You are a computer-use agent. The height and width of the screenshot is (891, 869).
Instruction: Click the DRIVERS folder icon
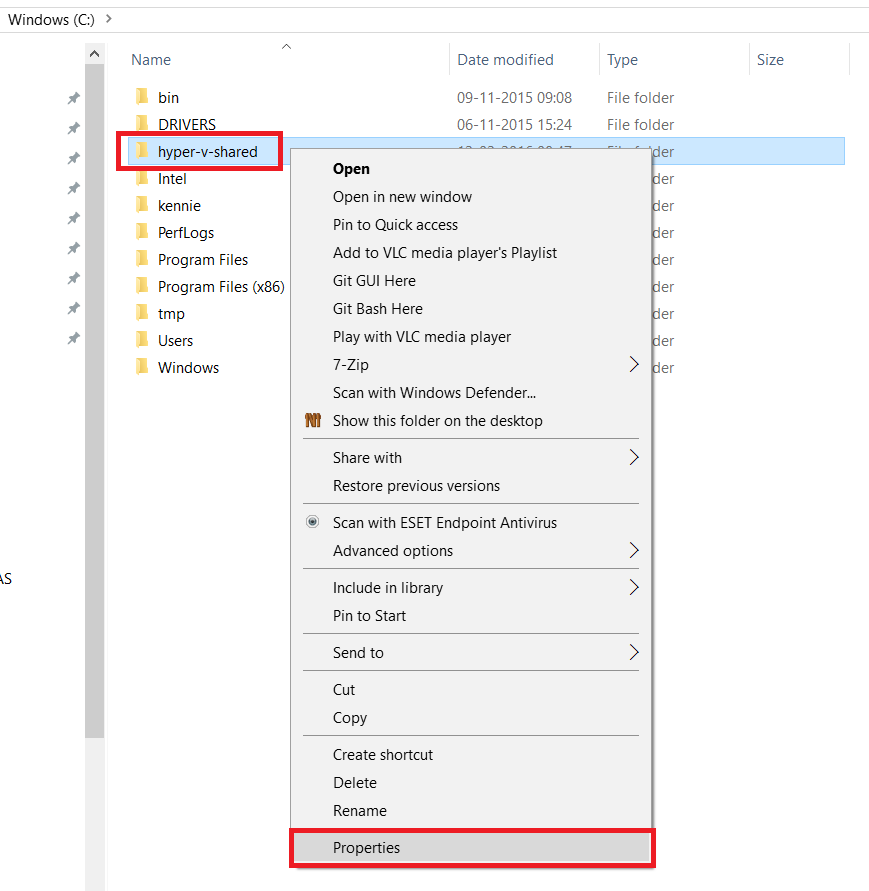[x=141, y=125]
